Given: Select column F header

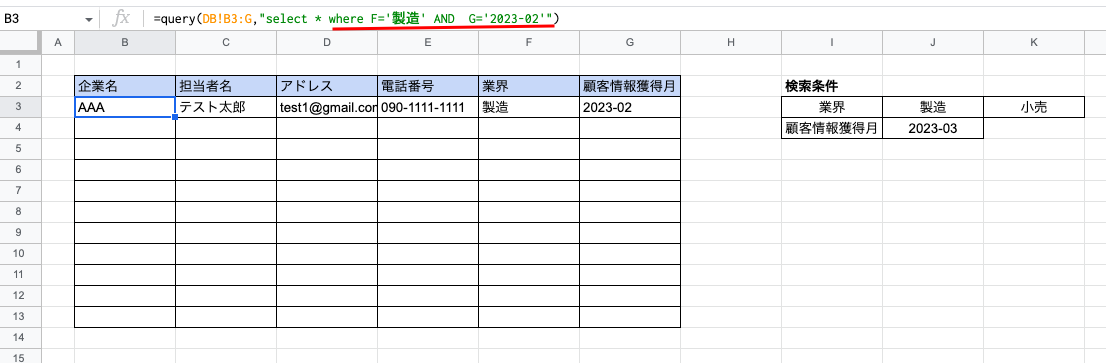Looking at the screenshot, I should 528,43.
